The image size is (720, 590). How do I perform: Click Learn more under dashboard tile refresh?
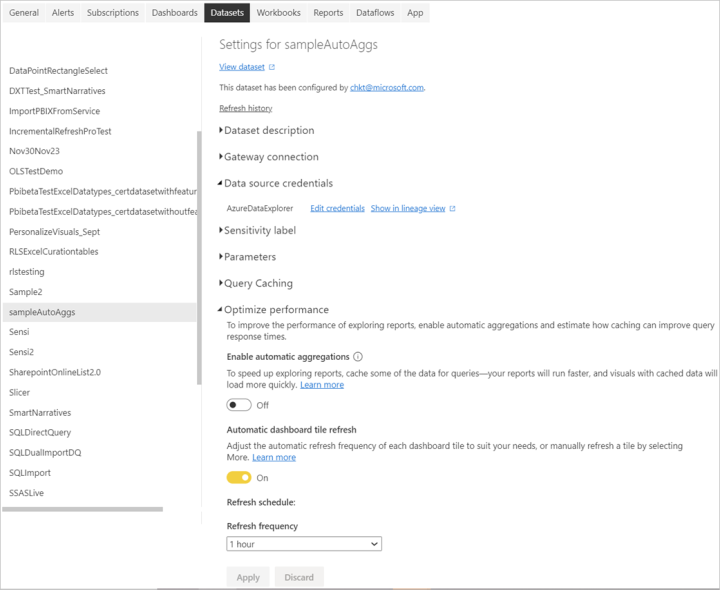274,457
